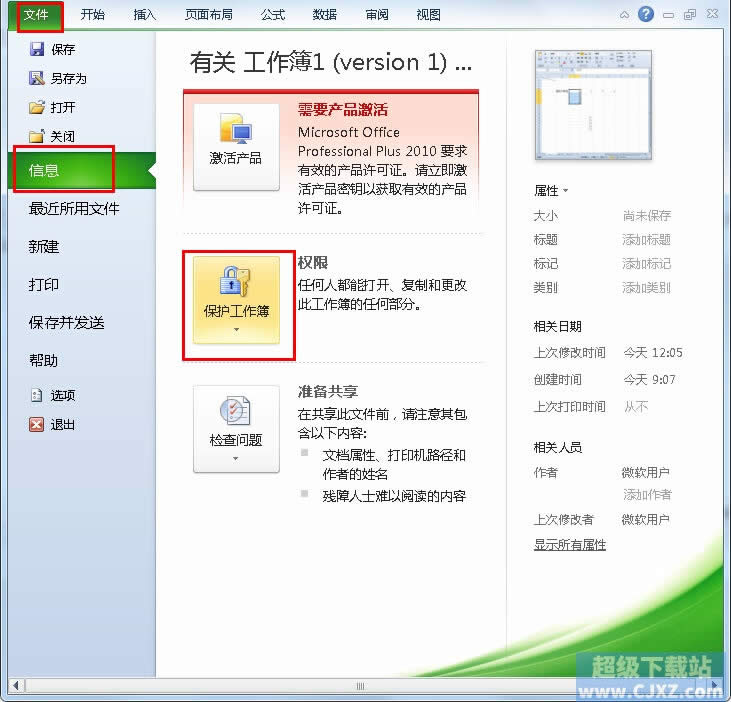Click the Save As (另存为) icon
The image size is (731, 702).
tap(37, 78)
